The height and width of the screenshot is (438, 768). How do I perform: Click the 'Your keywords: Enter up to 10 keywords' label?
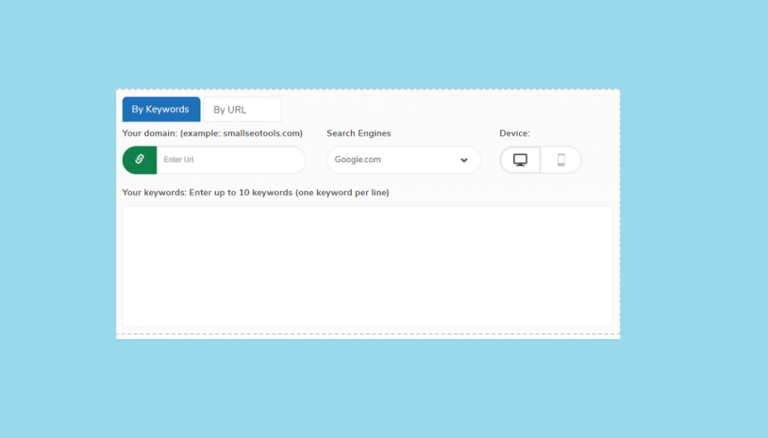point(256,193)
